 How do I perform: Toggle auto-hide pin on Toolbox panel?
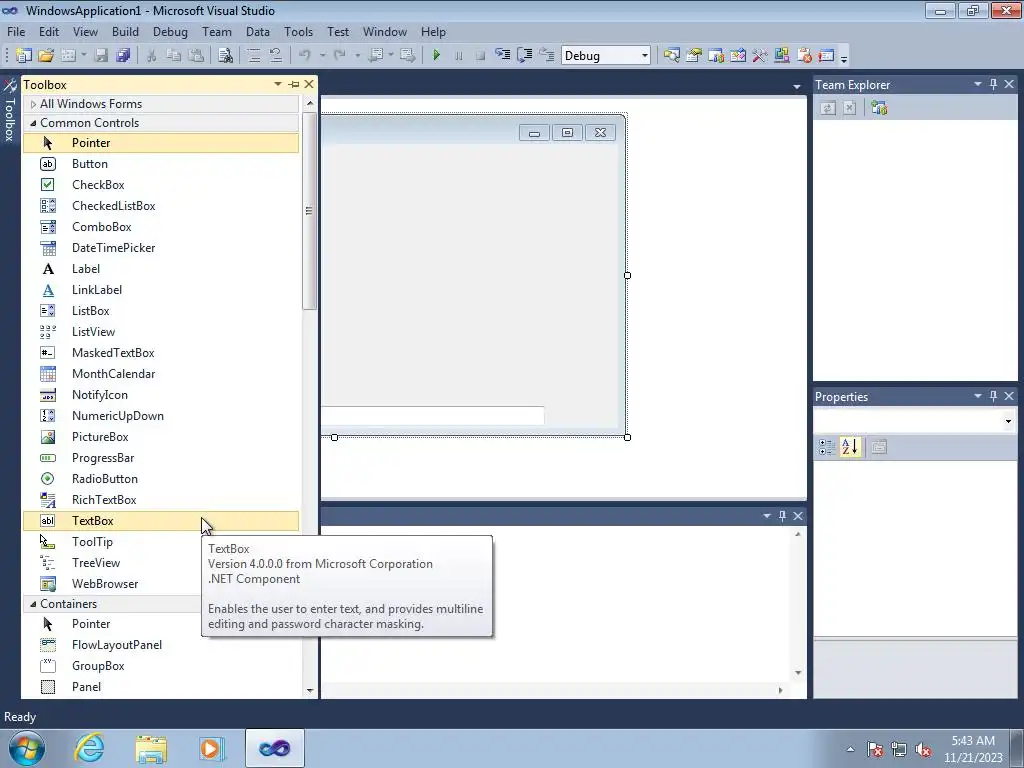click(294, 84)
